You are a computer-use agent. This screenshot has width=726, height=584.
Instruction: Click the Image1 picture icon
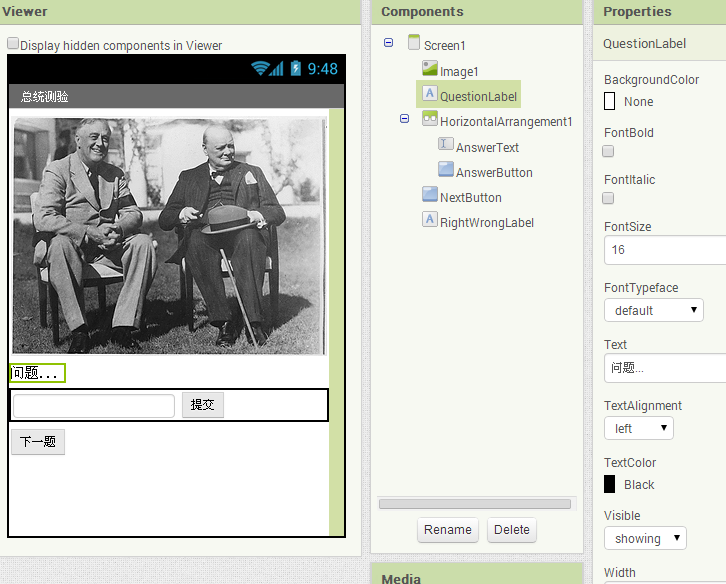pyautogui.click(x=430, y=69)
